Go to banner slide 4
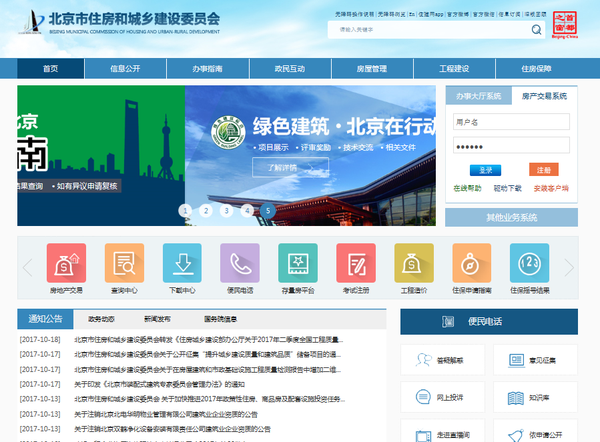The width and height of the screenshot is (600, 442). (x=247, y=210)
